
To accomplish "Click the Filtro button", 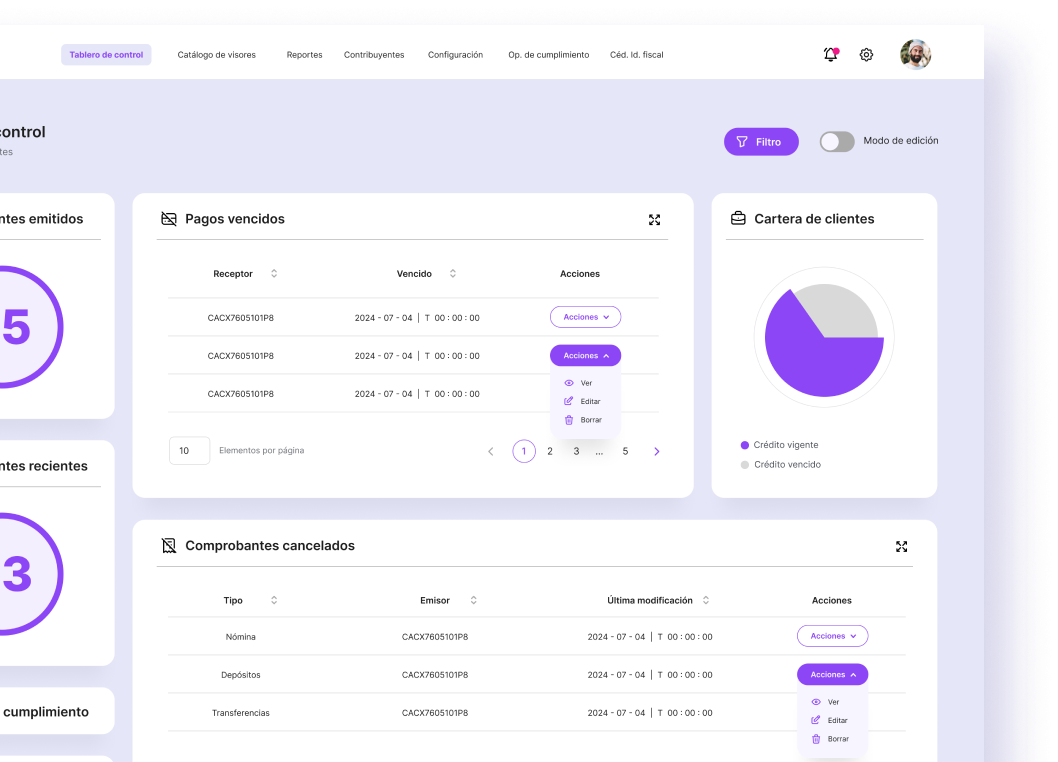I will [761, 142].
